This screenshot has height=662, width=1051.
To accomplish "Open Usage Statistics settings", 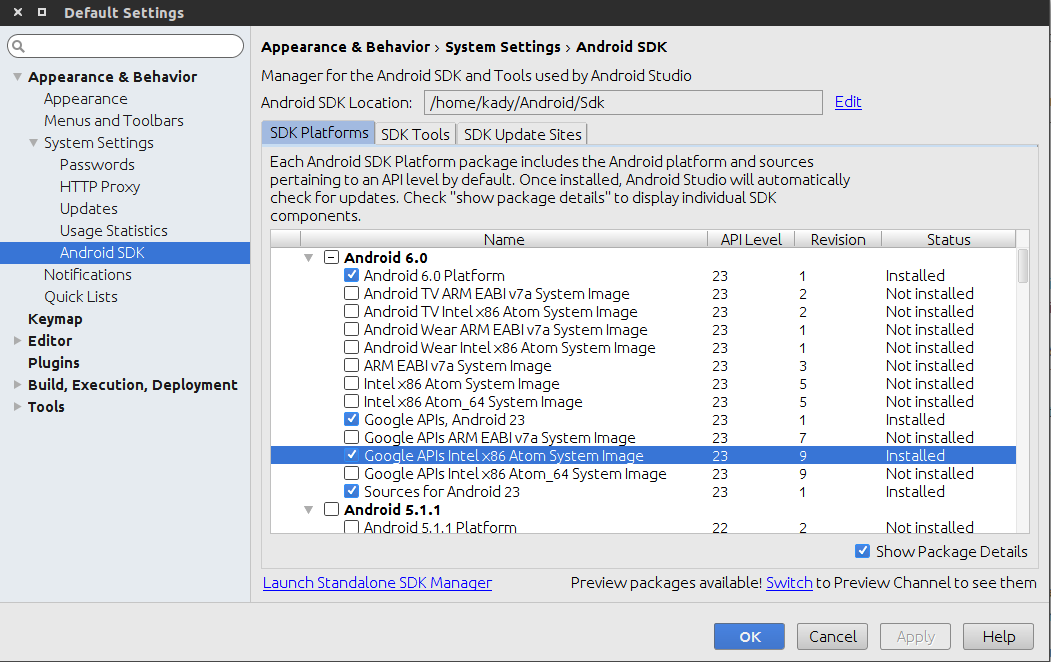I will [114, 231].
